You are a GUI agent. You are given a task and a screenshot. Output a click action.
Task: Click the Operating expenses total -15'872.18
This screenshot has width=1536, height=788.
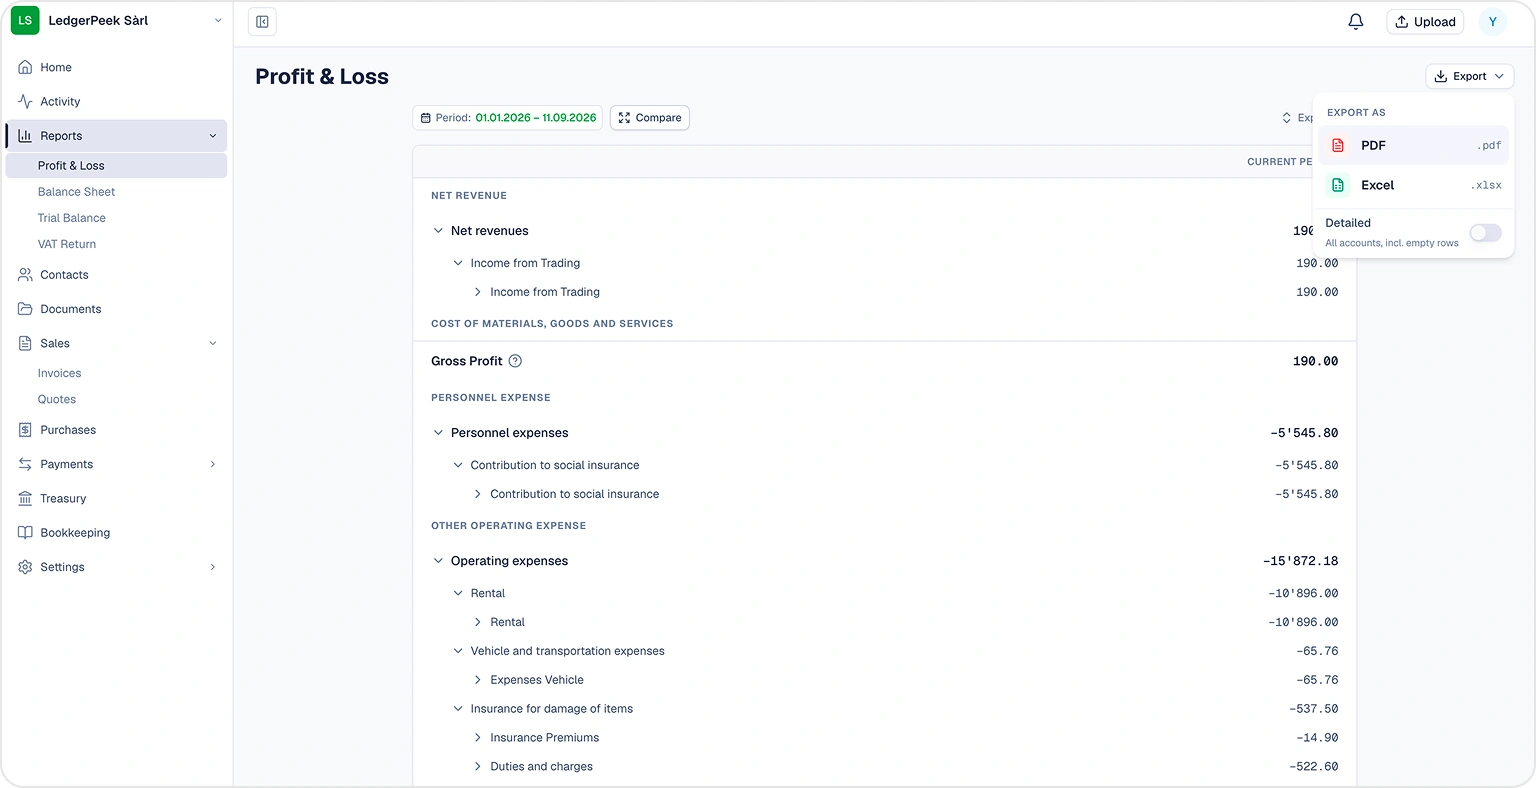point(1300,561)
